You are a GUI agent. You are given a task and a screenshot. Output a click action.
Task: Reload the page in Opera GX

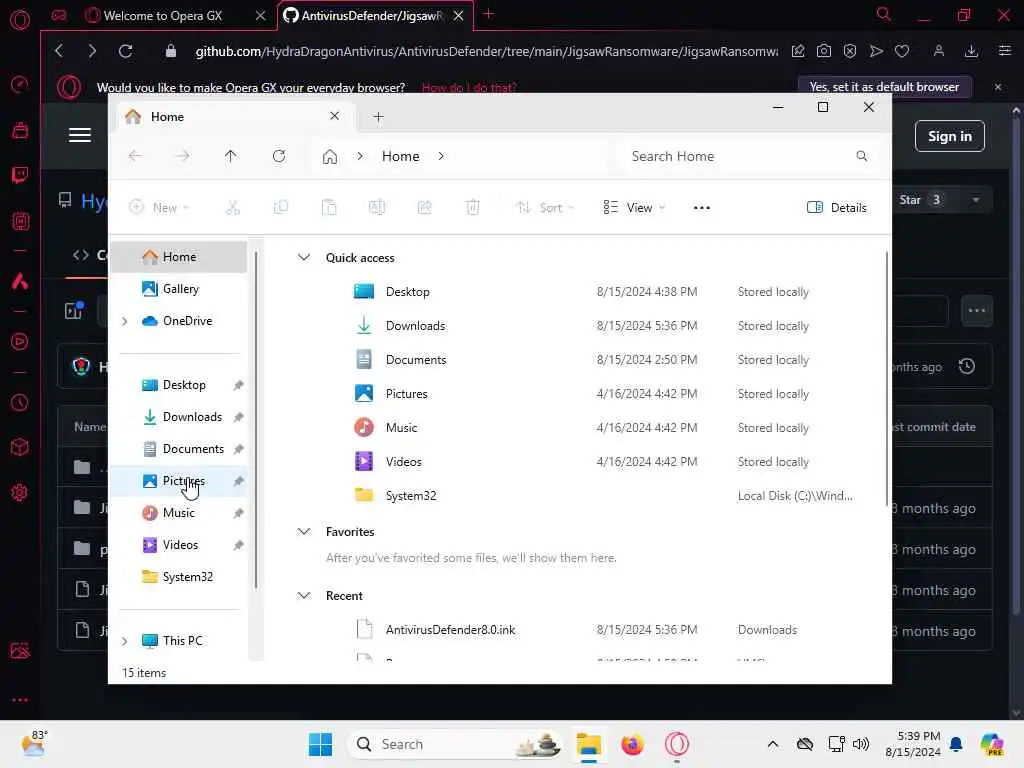click(x=125, y=51)
